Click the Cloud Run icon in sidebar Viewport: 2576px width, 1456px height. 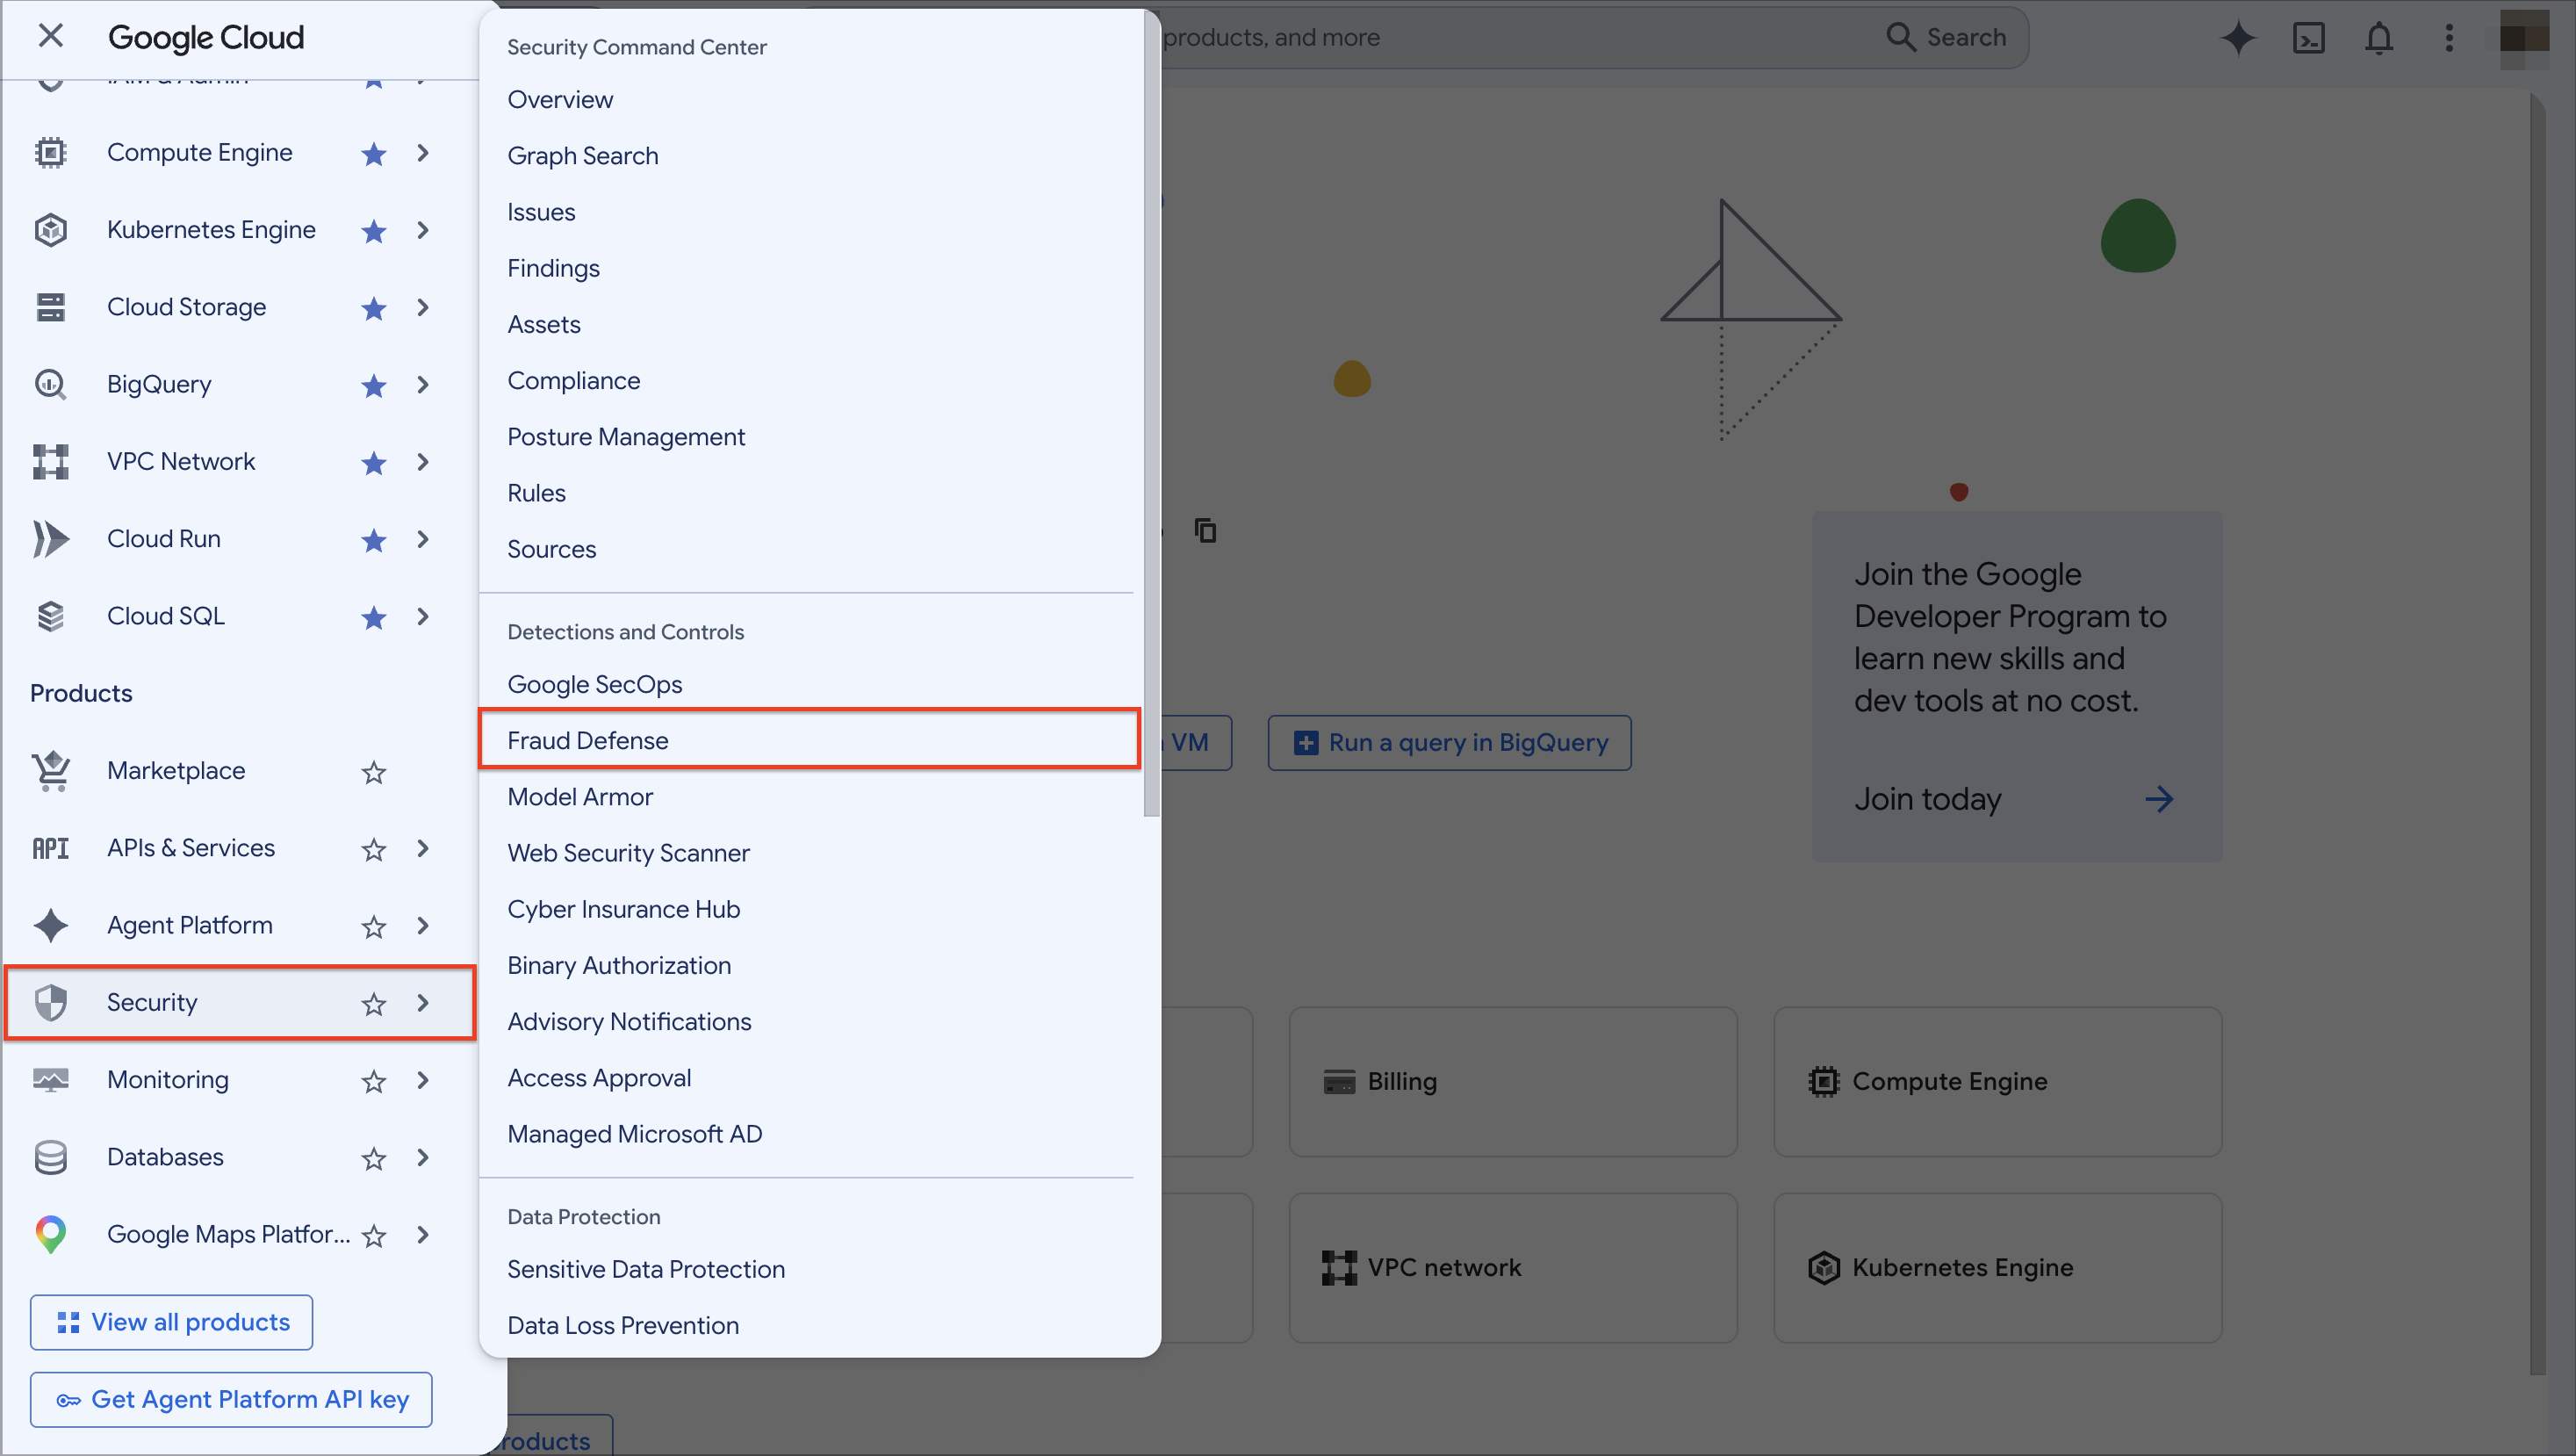(50, 539)
